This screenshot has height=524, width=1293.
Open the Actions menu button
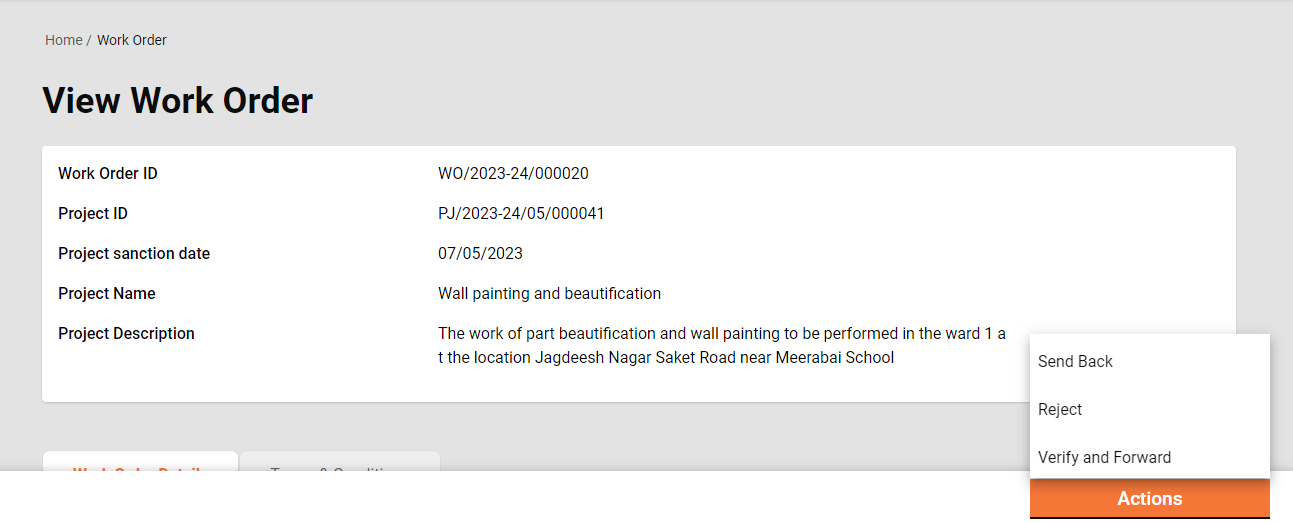[1149, 499]
